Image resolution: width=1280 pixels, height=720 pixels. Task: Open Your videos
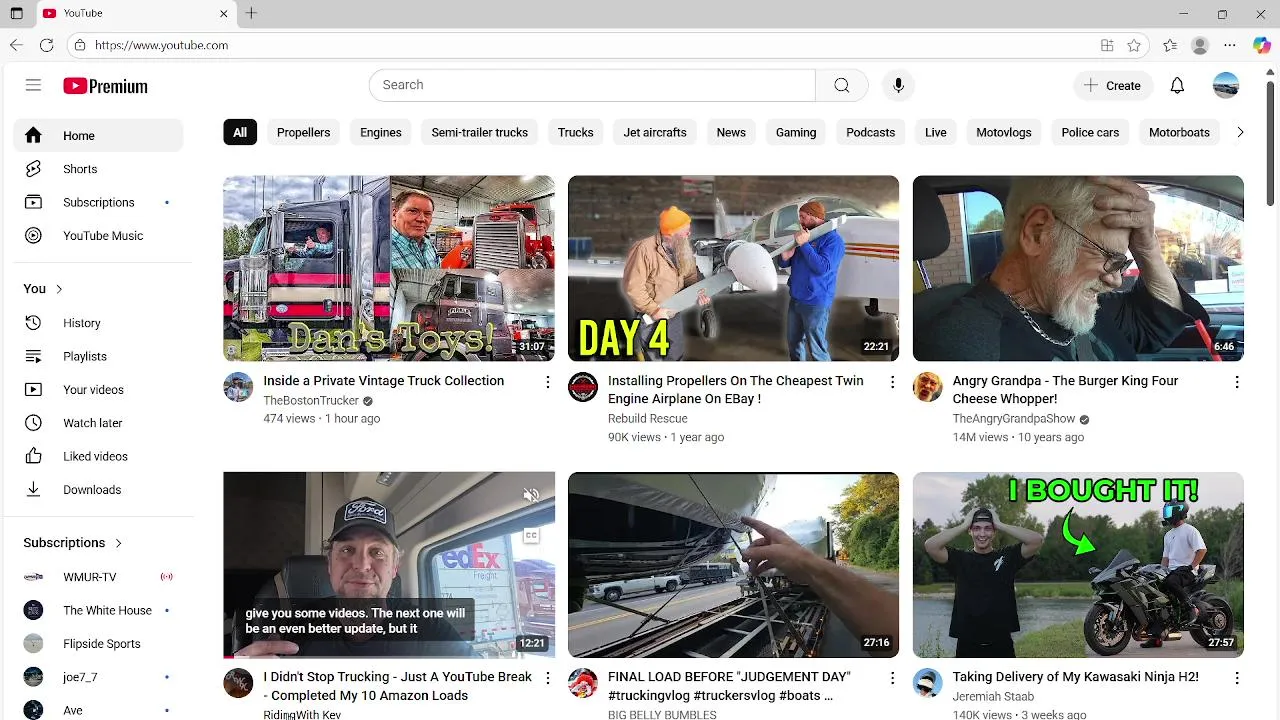pos(98,390)
